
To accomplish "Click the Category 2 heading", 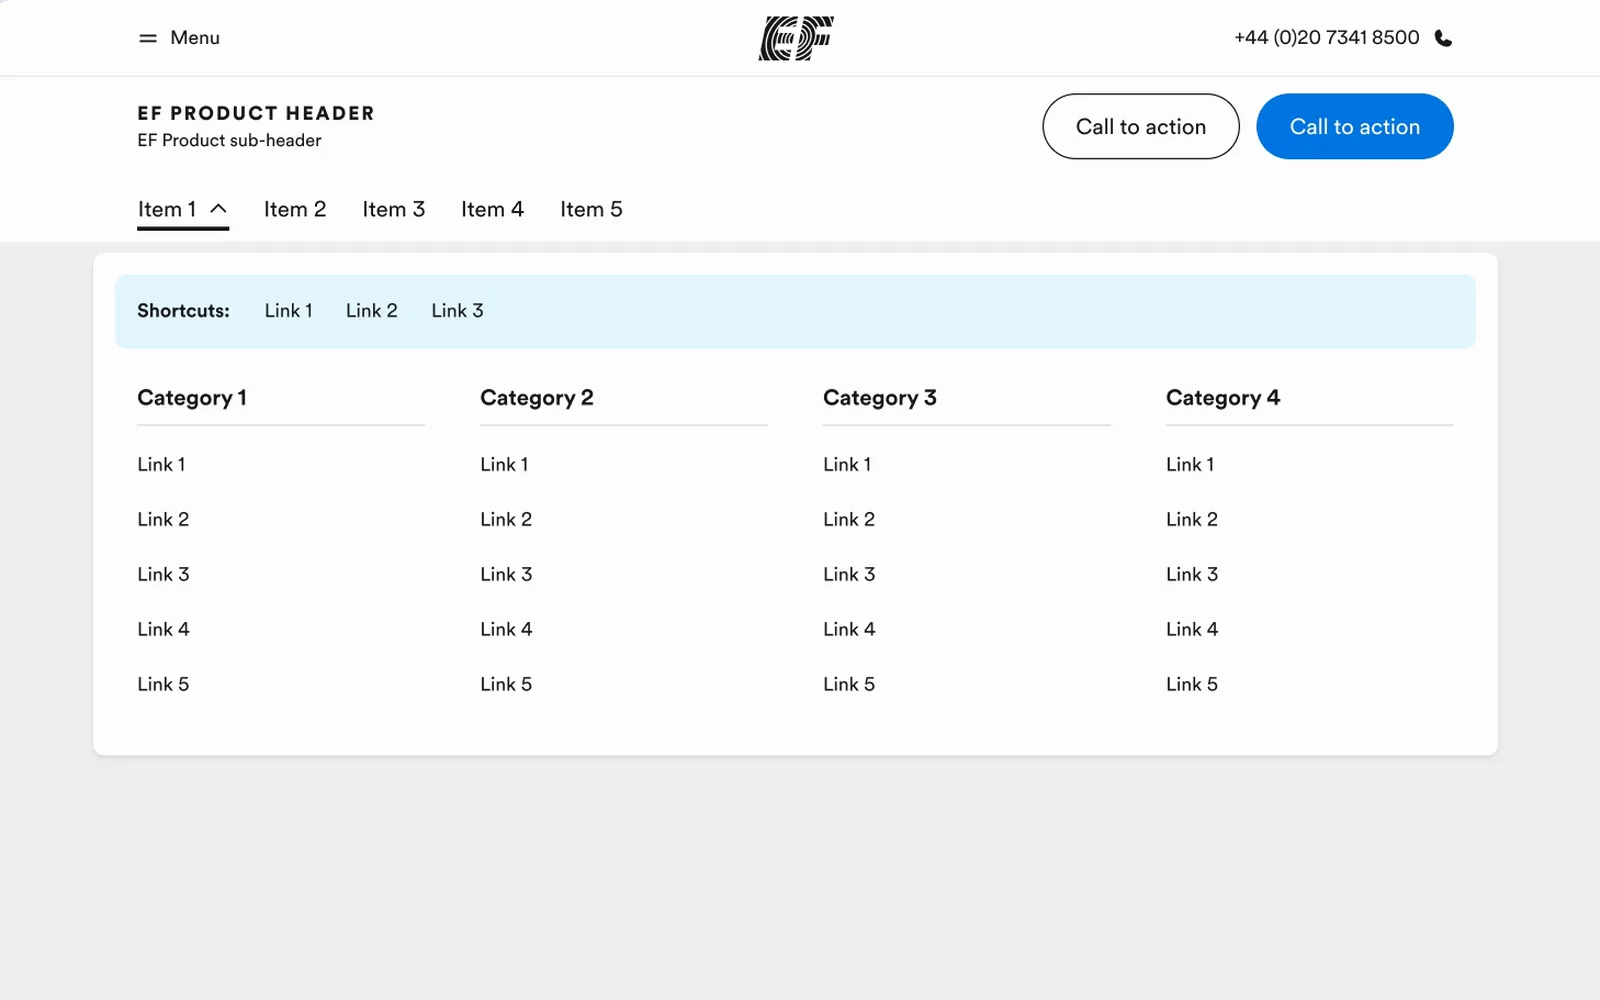I will 537,398.
